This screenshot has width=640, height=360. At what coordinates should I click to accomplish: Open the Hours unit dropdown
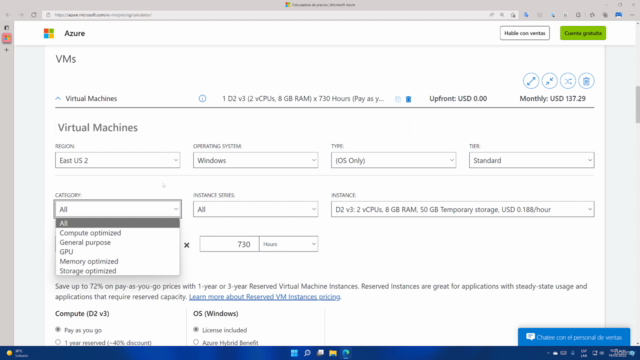point(289,244)
